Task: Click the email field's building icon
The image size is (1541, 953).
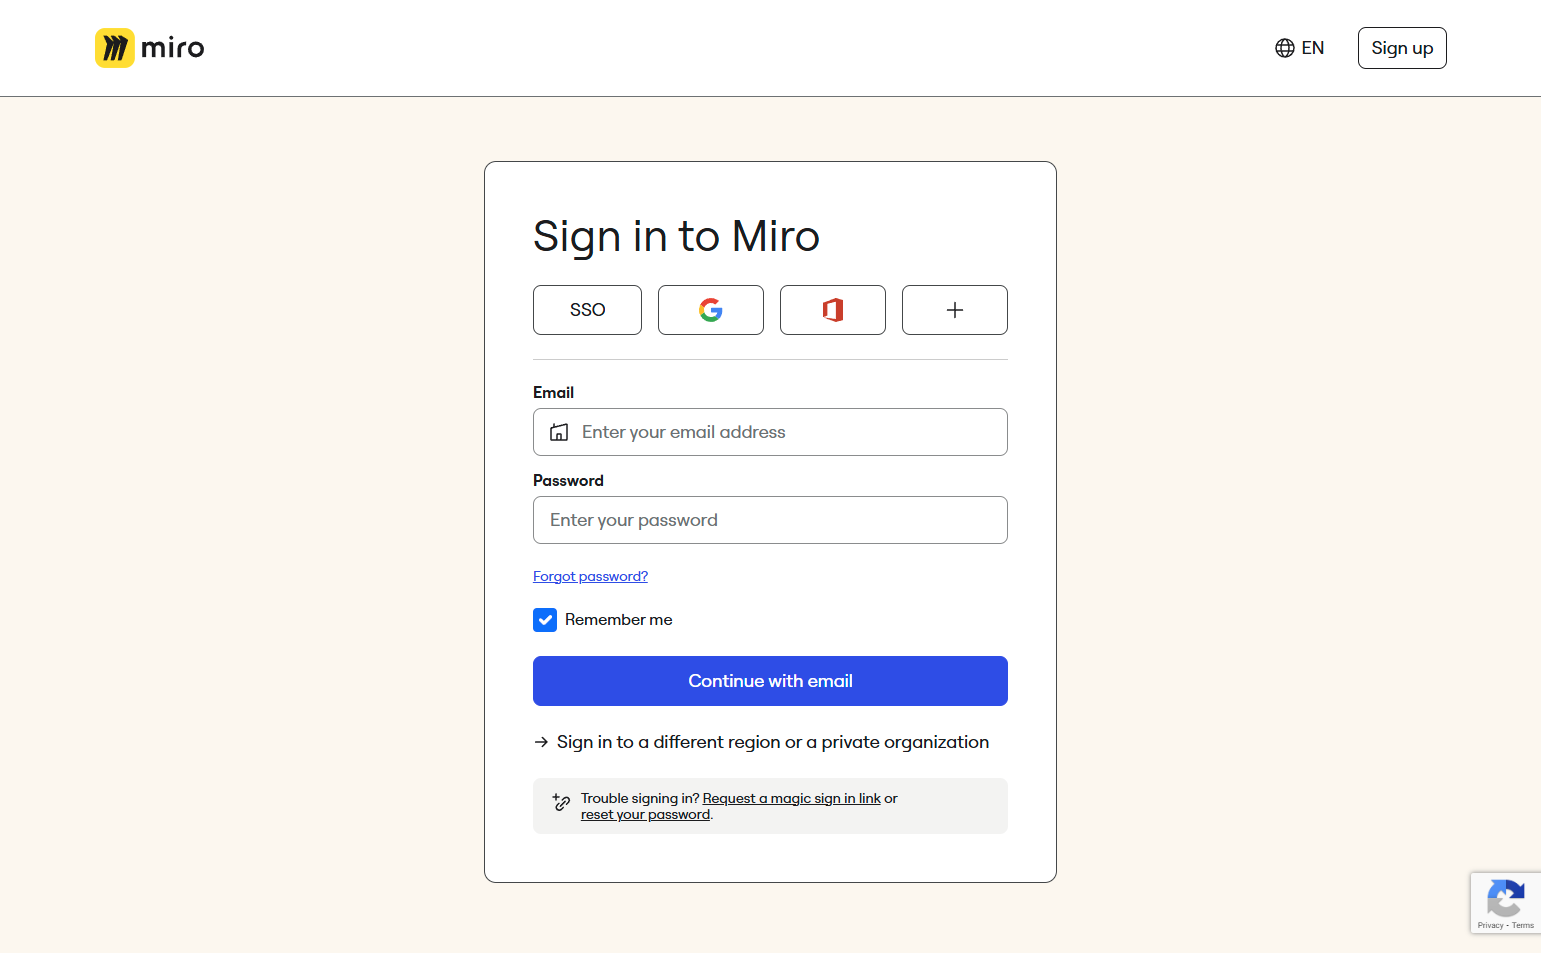Action: coord(559,432)
